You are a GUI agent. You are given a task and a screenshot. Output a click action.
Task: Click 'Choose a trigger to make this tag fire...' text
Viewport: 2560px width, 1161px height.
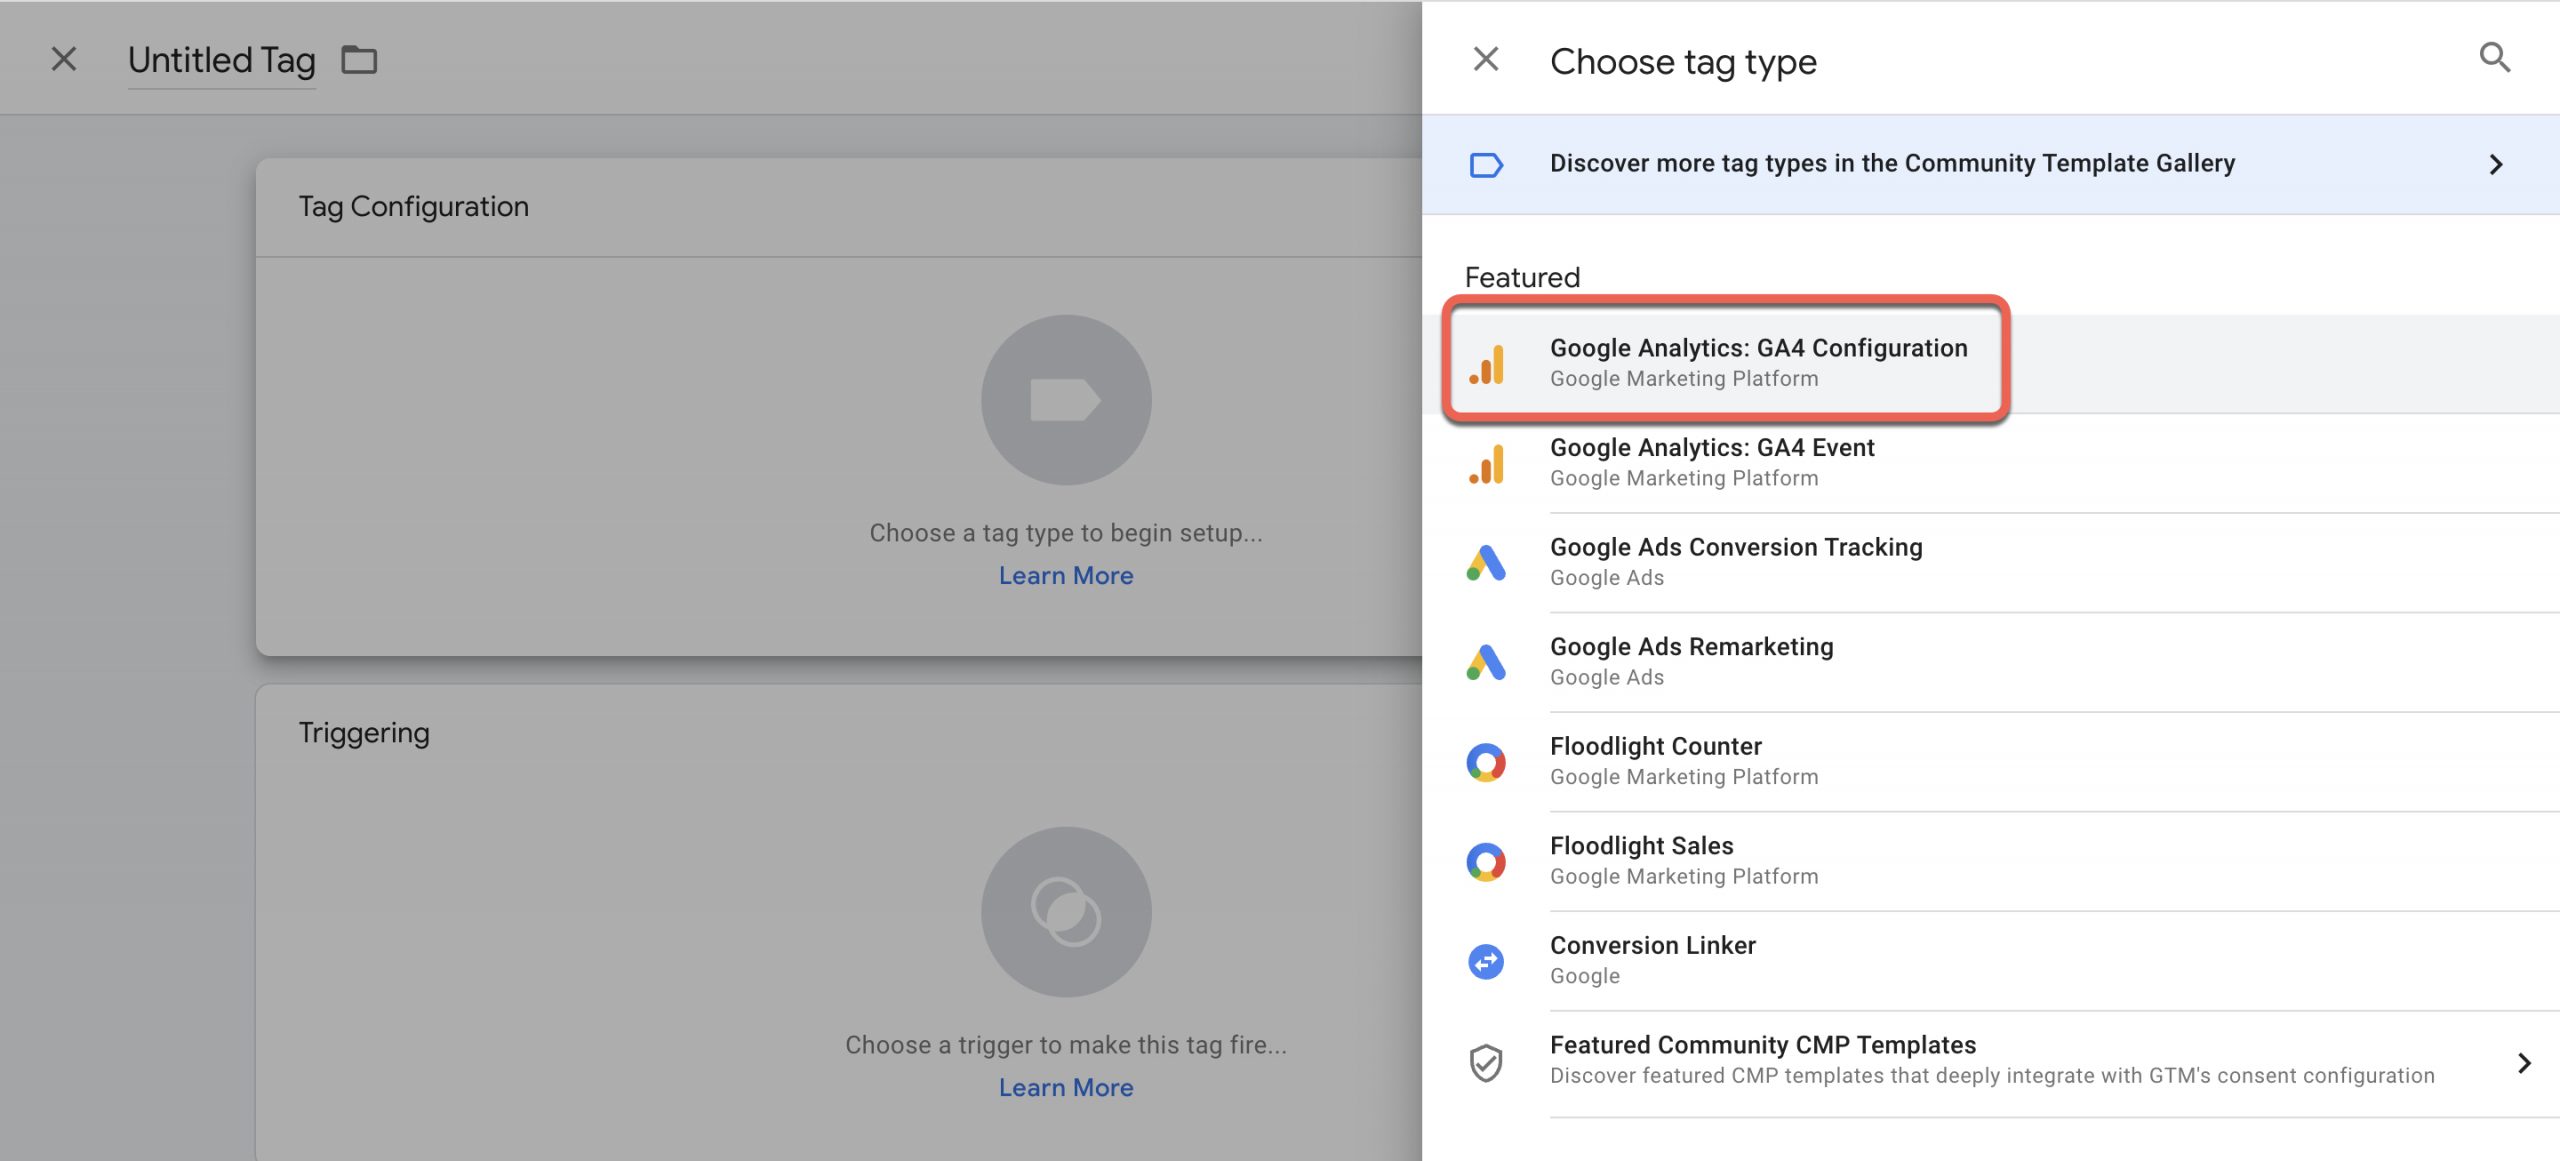pos(1066,1045)
